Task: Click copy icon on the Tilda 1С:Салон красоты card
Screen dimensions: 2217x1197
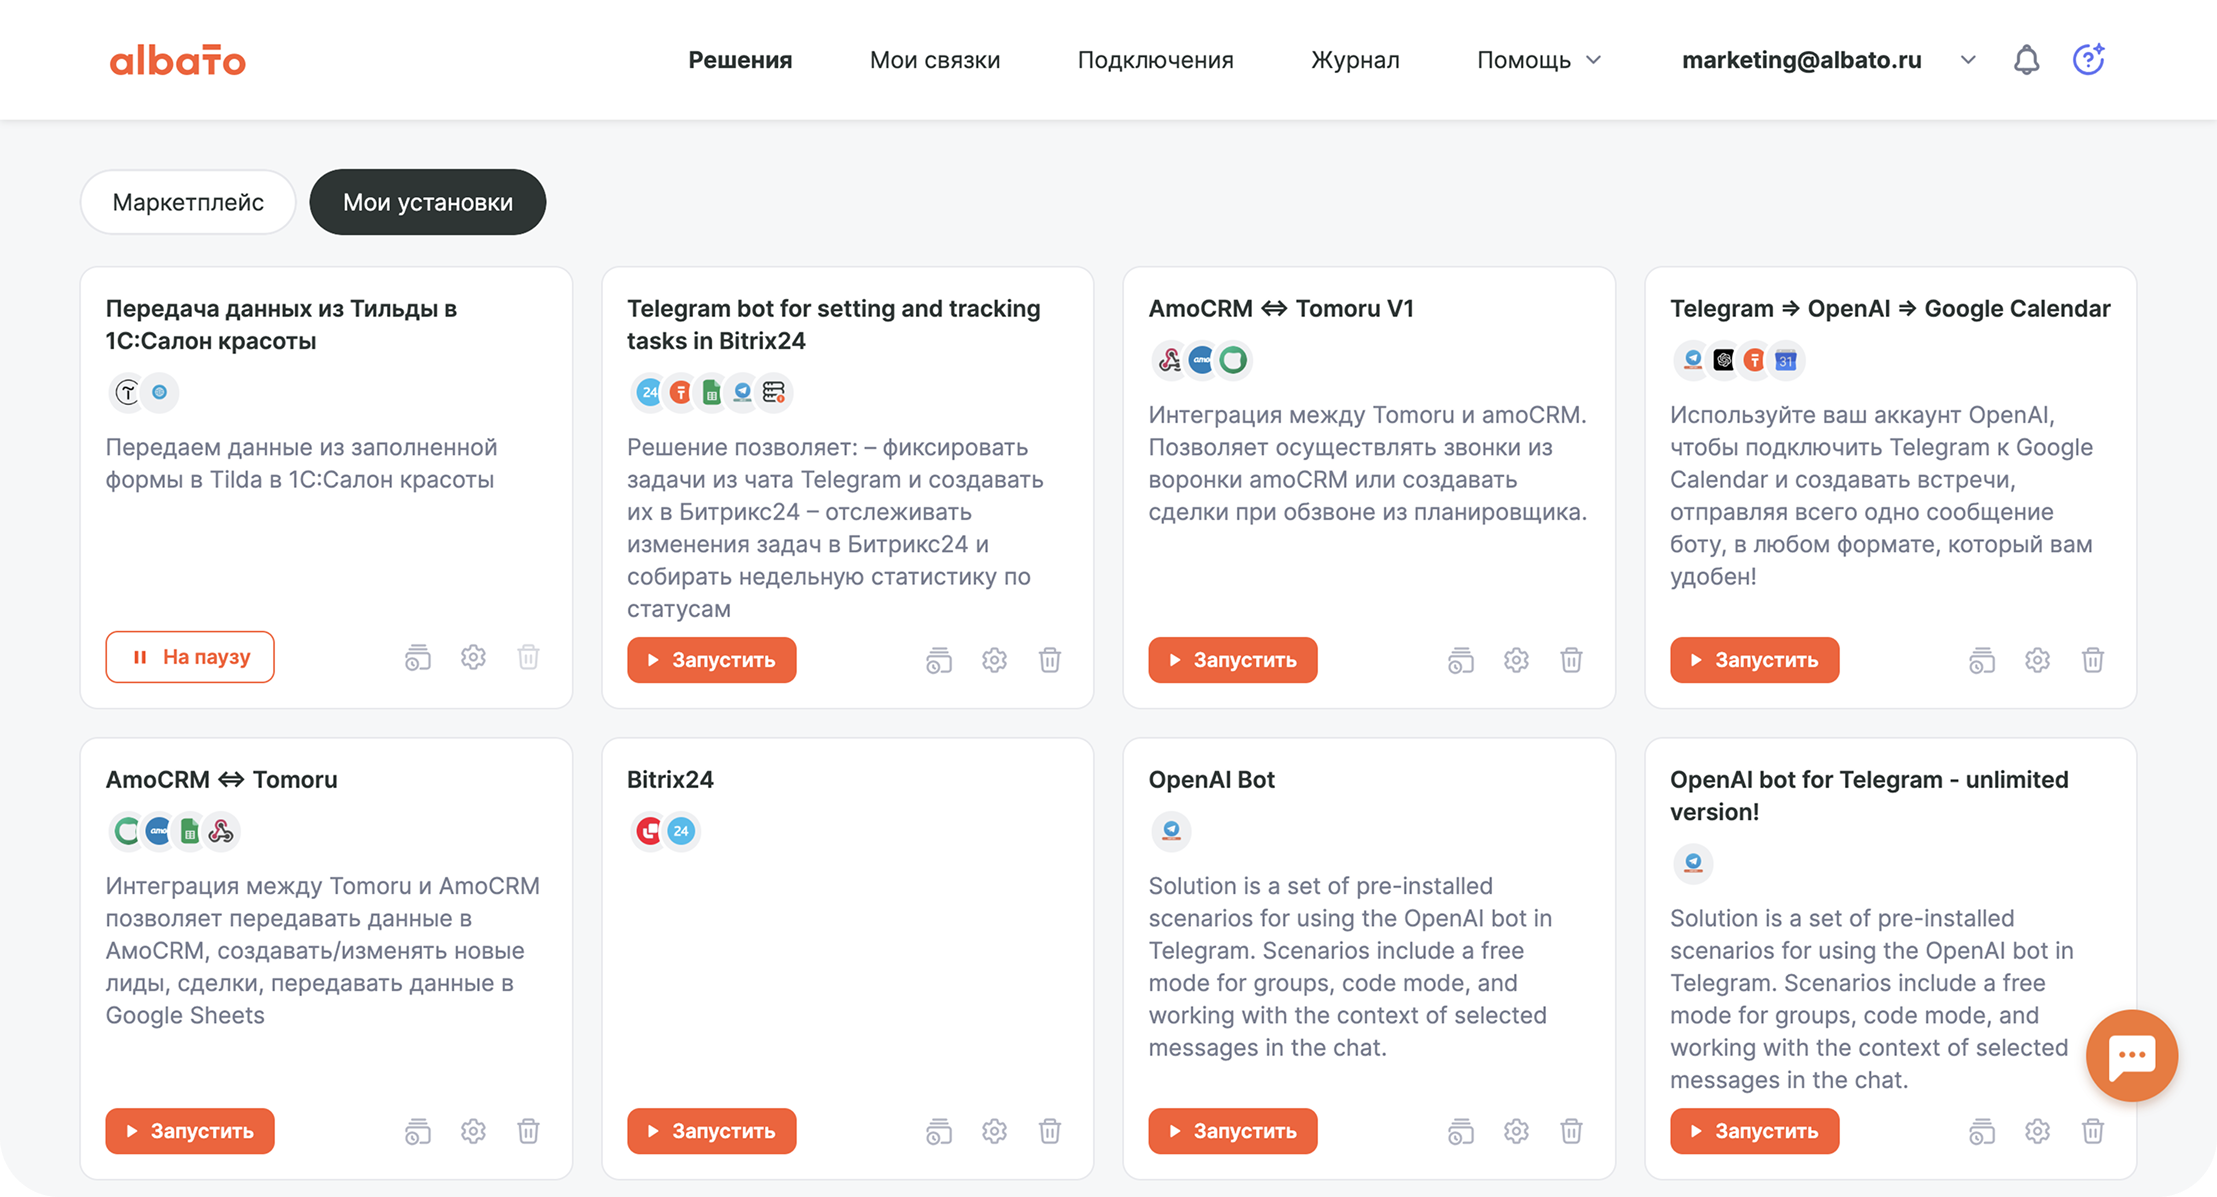Action: point(417,657)
